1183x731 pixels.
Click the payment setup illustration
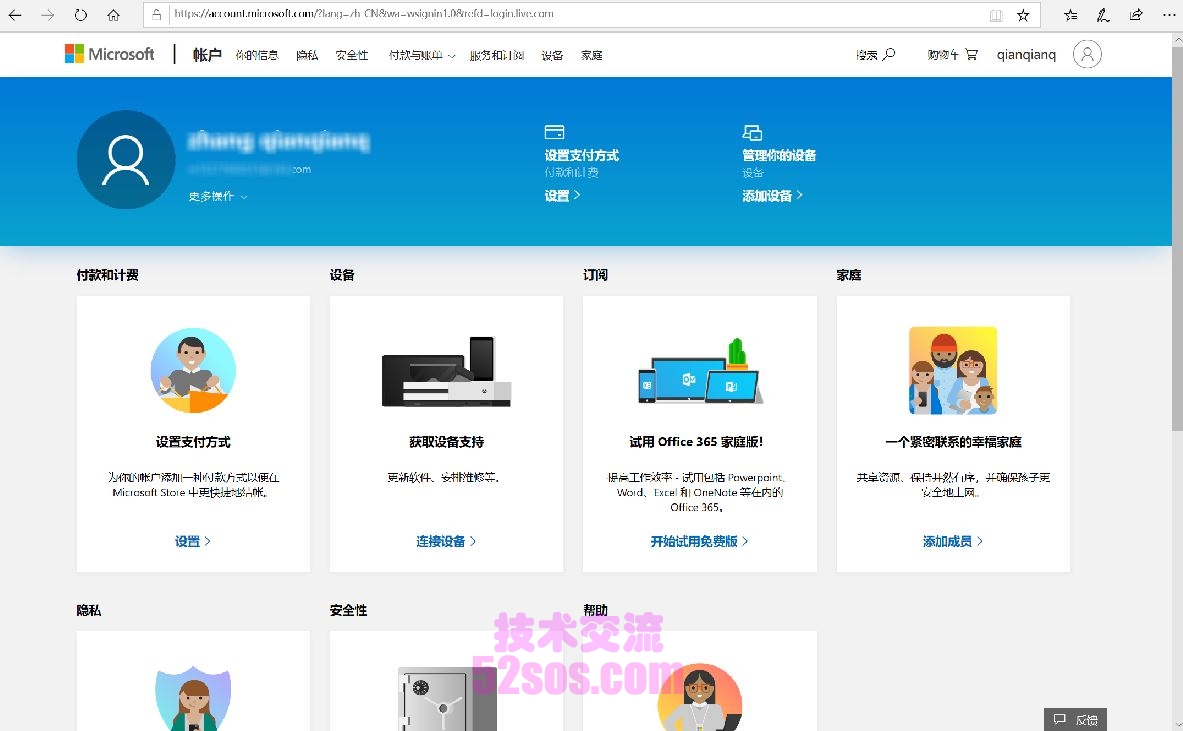pyautogui.click(x=193, y=370)
